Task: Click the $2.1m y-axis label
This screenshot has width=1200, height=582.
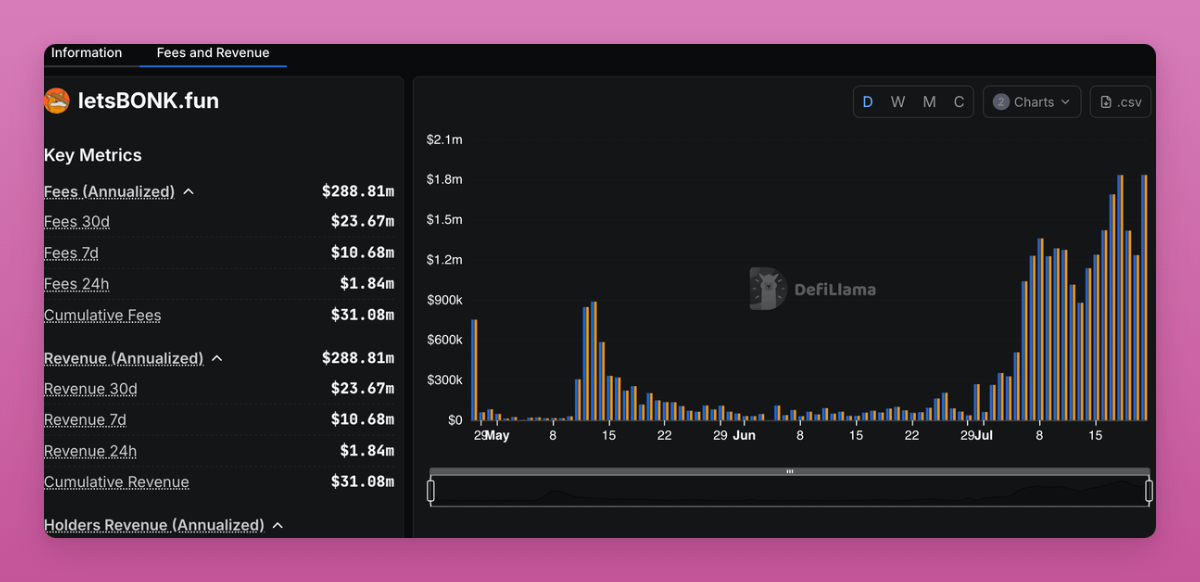Action: tap(444, 139)
